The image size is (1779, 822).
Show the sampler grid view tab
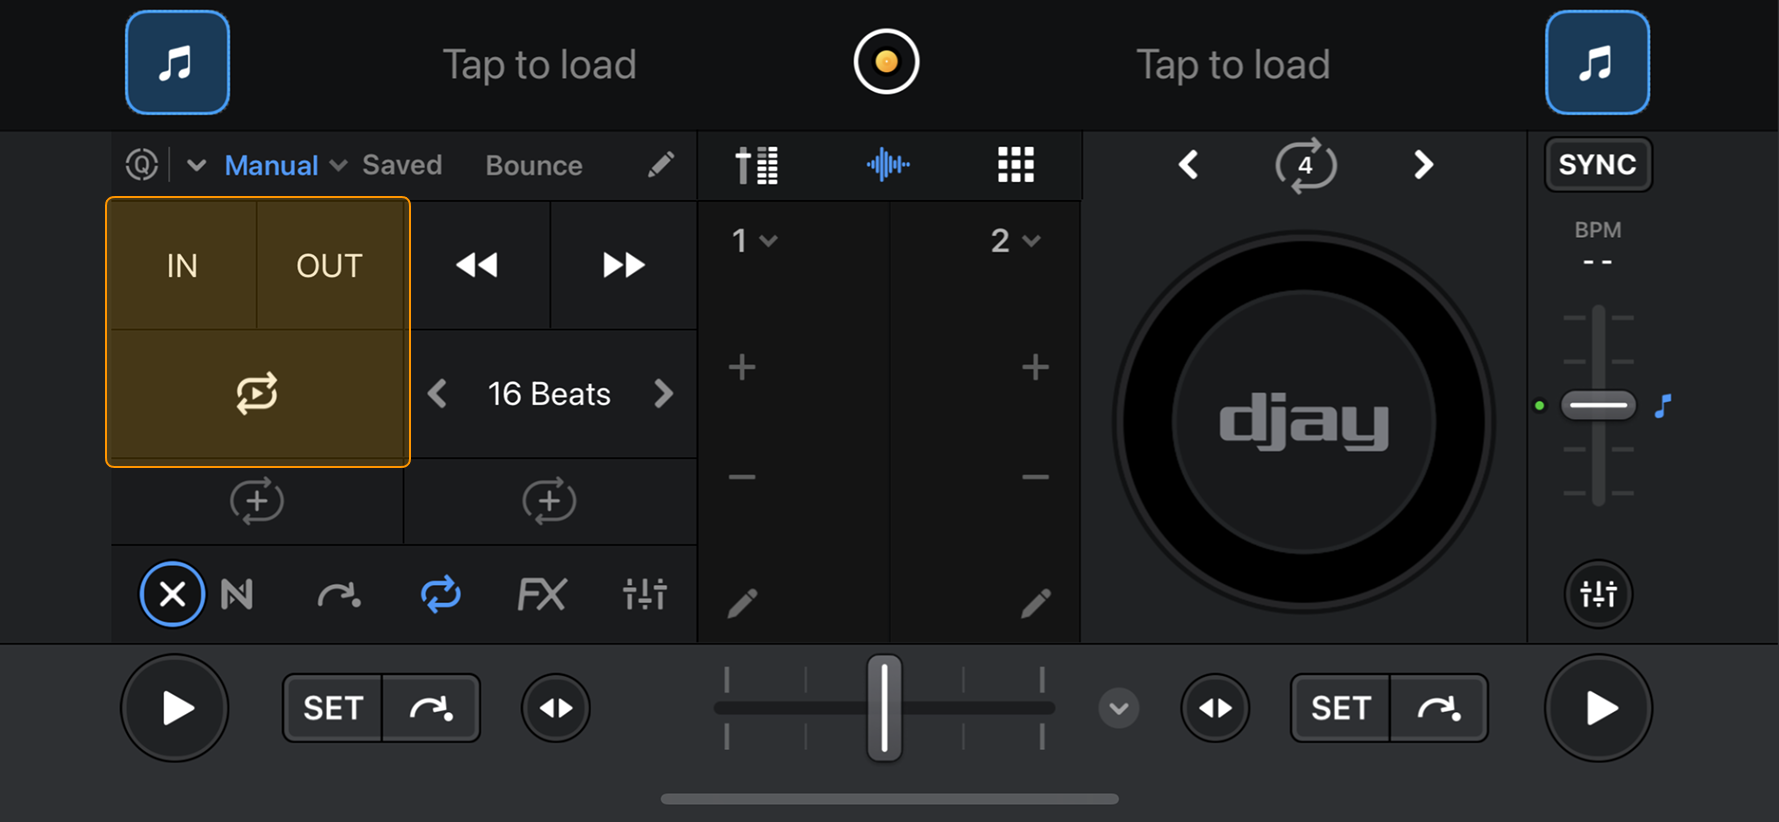[1016, 165]
